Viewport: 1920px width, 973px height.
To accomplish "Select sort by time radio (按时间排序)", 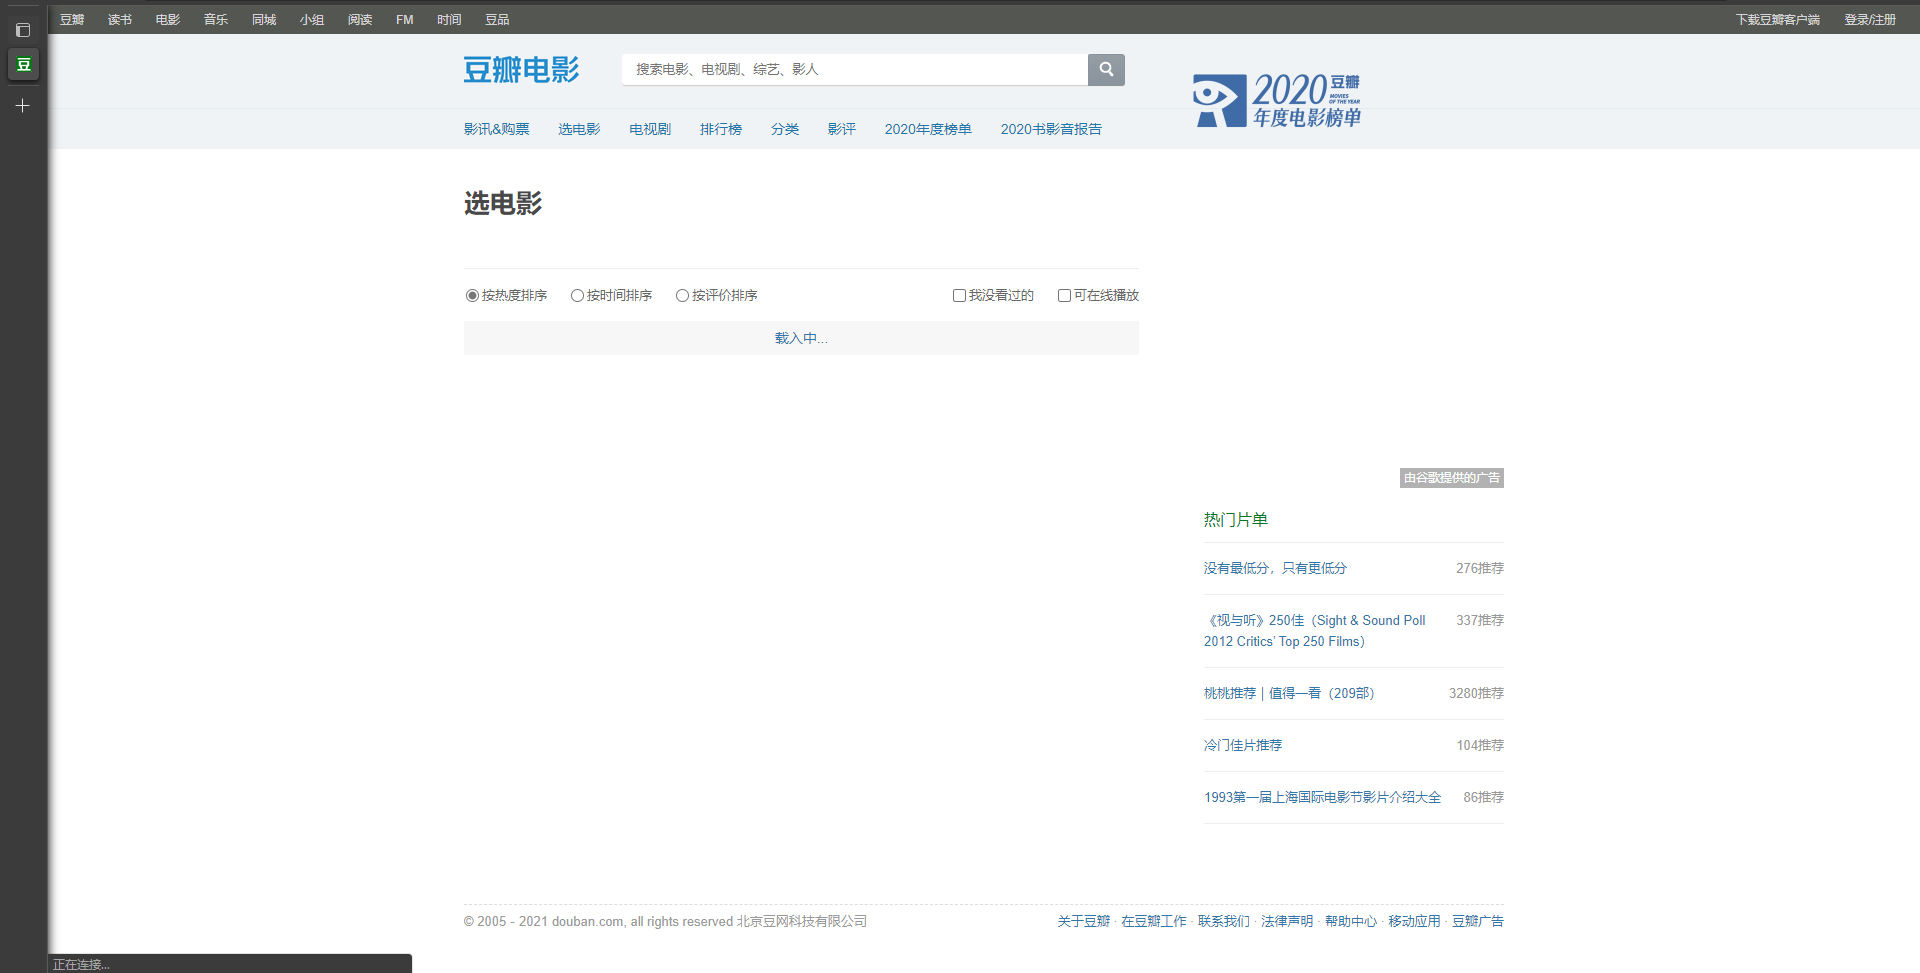I will click(577, 295).
